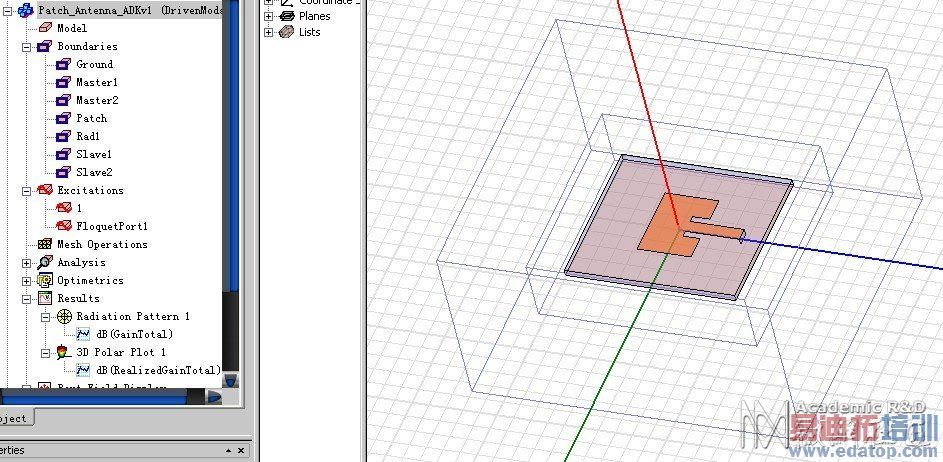Expand the Planes node
943x462 pixels.
pos(269,16)
